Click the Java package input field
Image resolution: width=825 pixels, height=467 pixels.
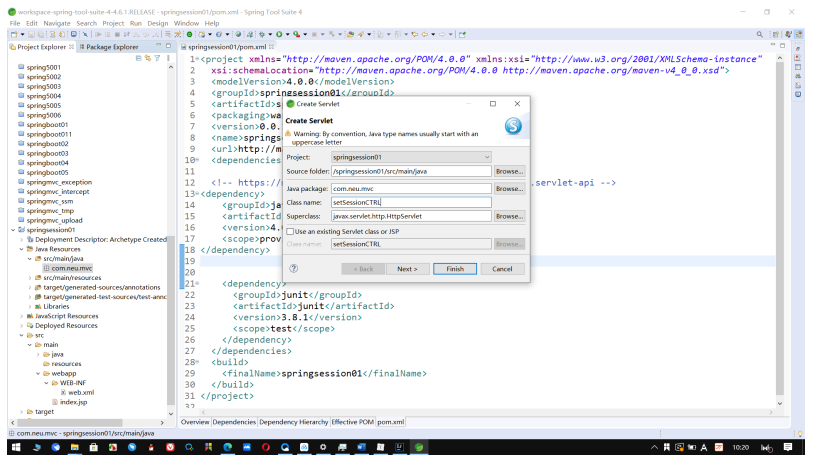(x=411, y=188)
